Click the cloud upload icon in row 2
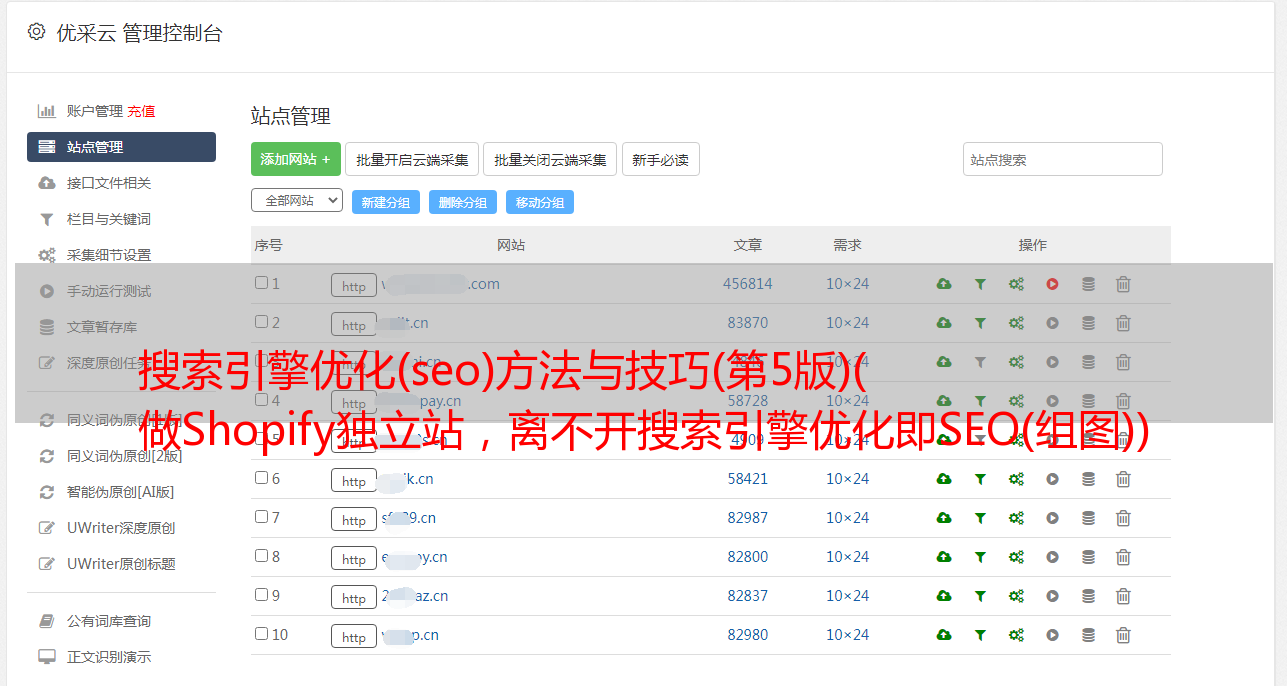 click(944, 323)
